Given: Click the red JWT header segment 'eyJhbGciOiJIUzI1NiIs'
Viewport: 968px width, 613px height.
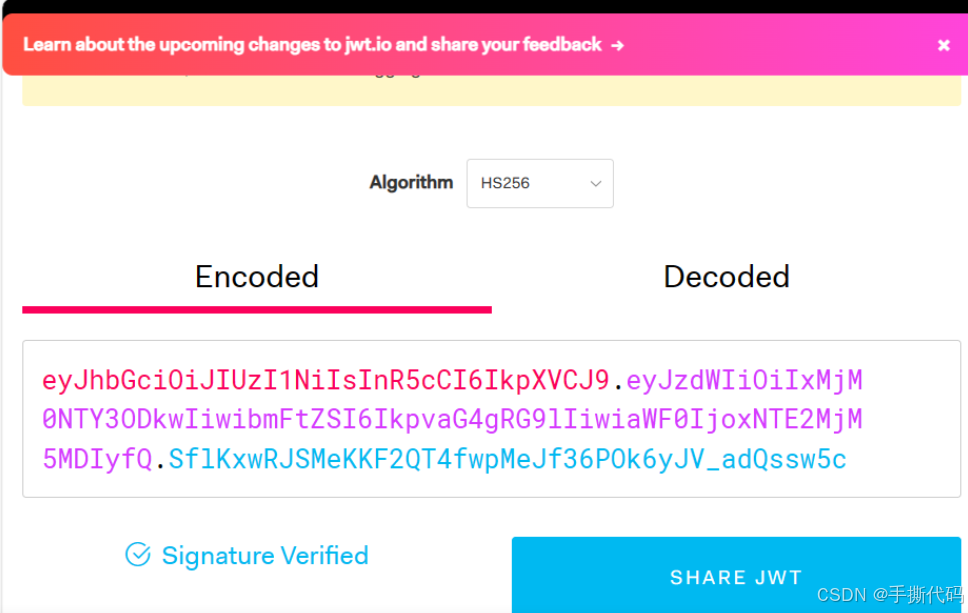Looking at the screenshot, I should [326, 380].
